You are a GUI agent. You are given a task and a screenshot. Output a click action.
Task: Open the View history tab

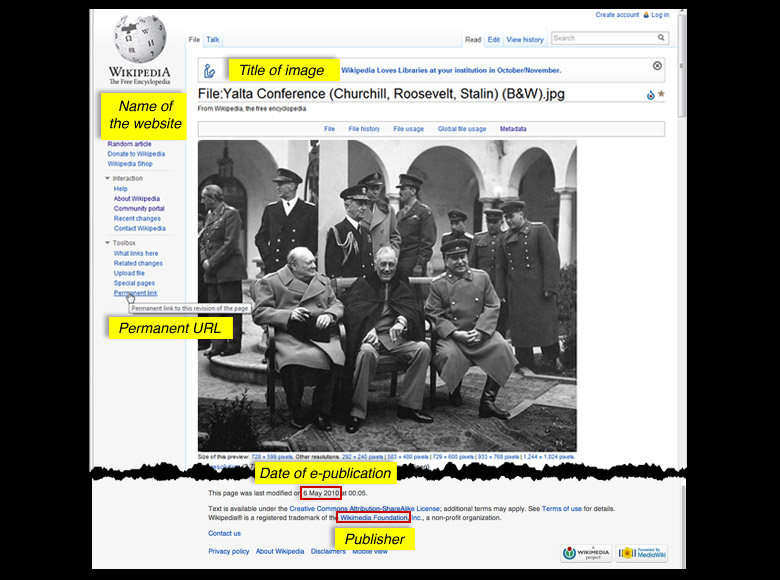click(525, 40)
